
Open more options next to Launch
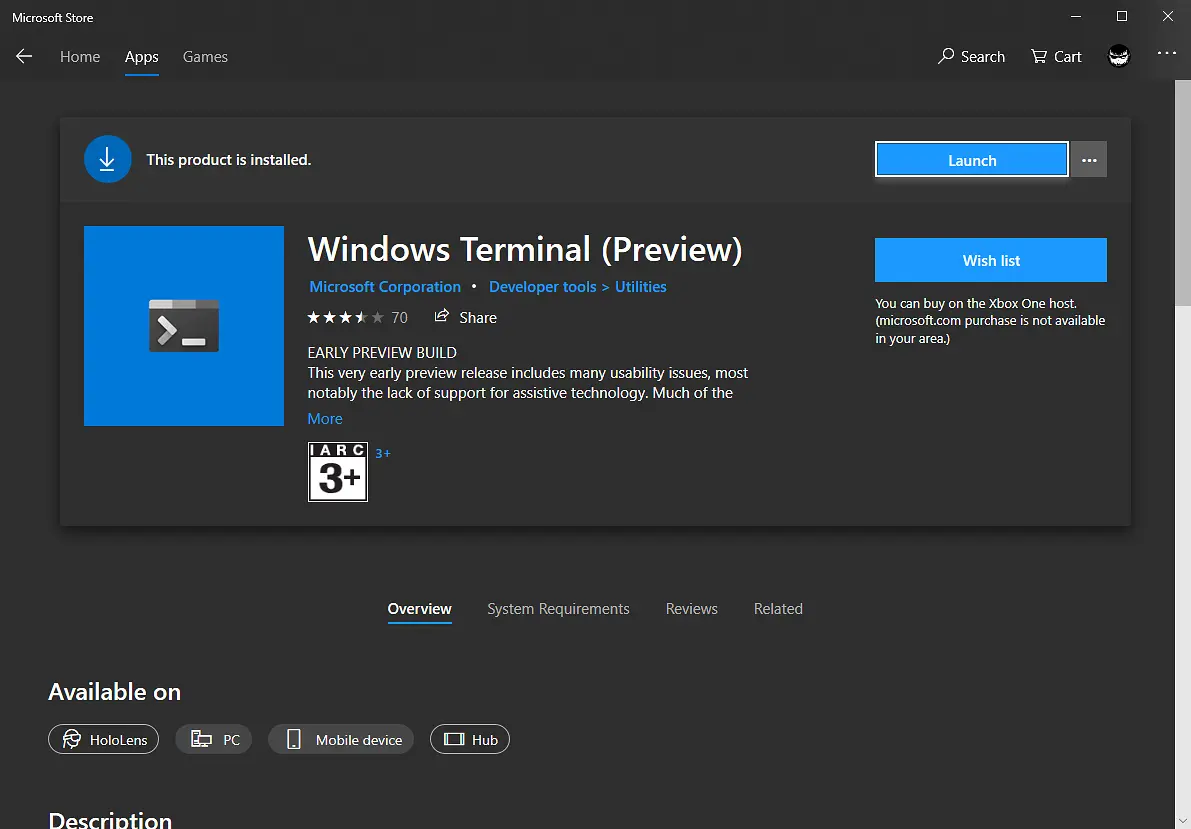tap(1088, 159)
